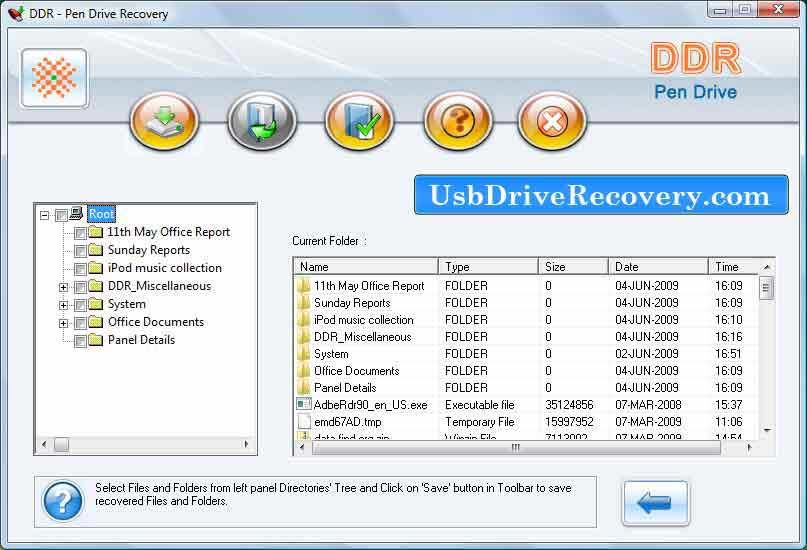Check the Root checkbox in tree
Screen dimensions: 807x550
click(61, 215)
